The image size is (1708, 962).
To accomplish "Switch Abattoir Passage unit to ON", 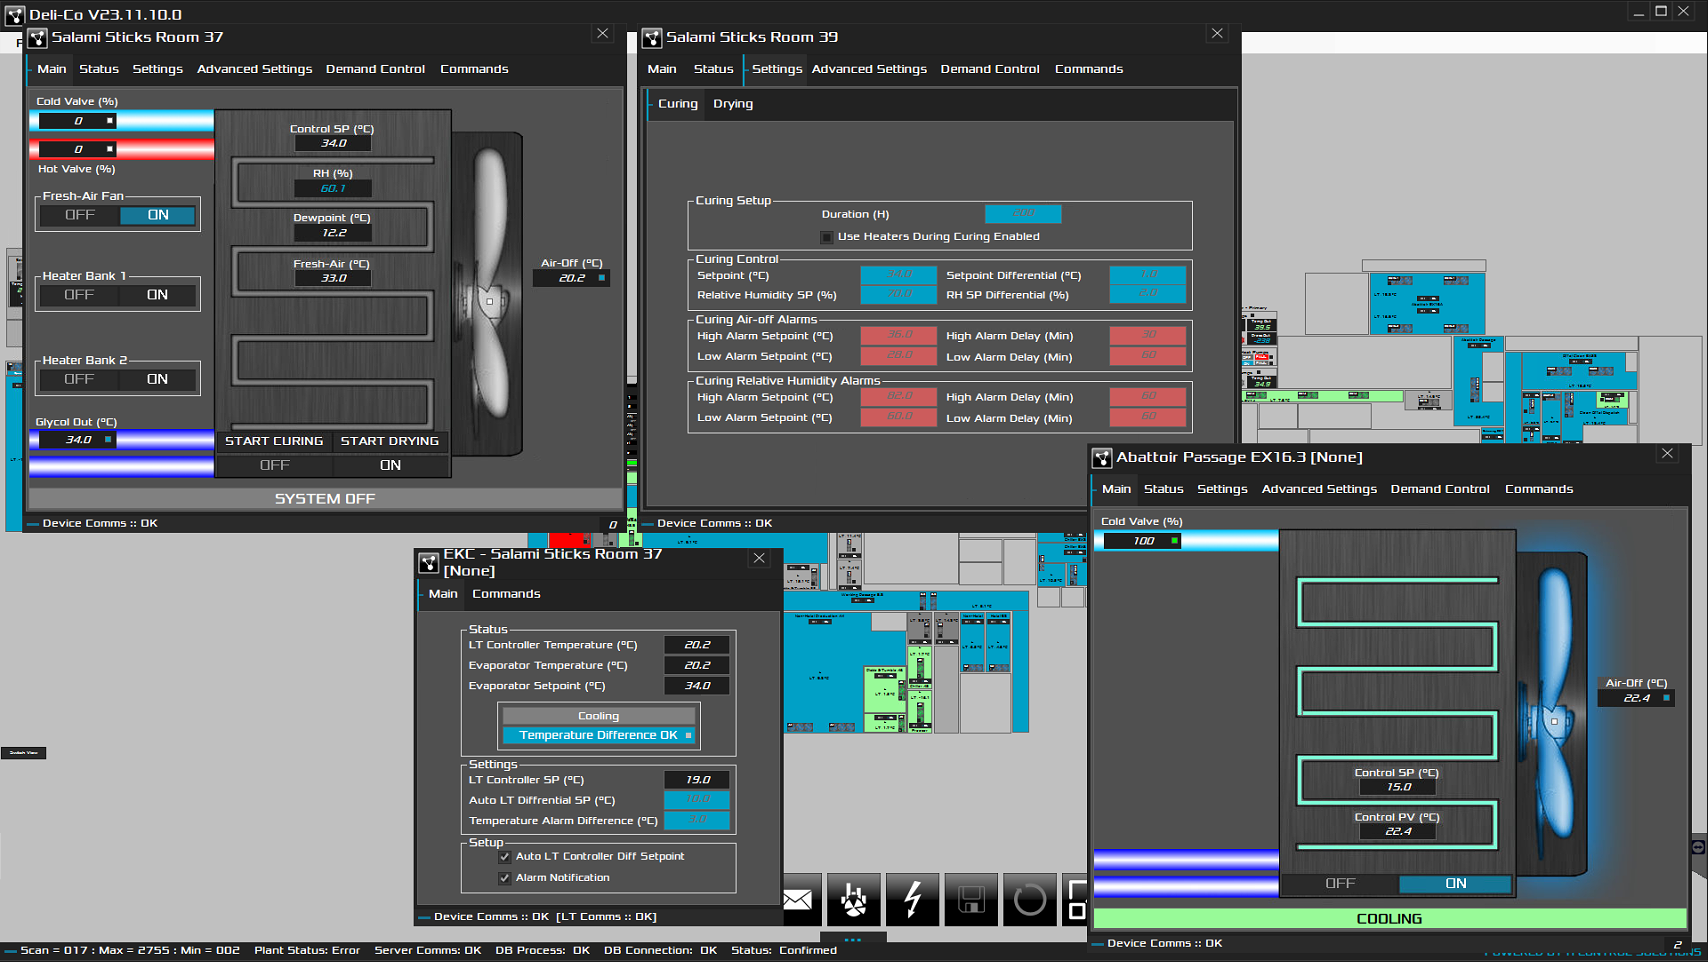I will click(1456, 884).
